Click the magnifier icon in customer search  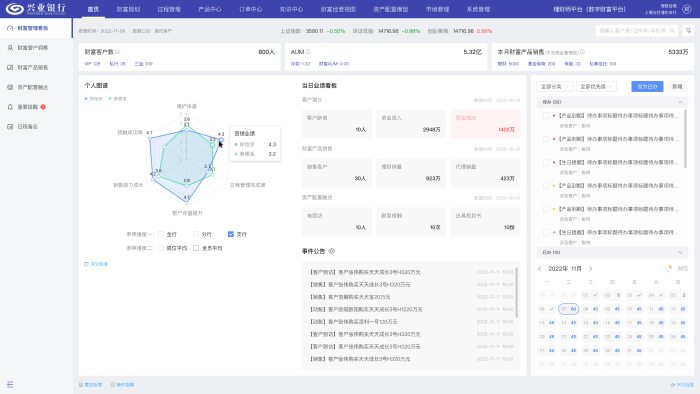click(x=672, y=31)
